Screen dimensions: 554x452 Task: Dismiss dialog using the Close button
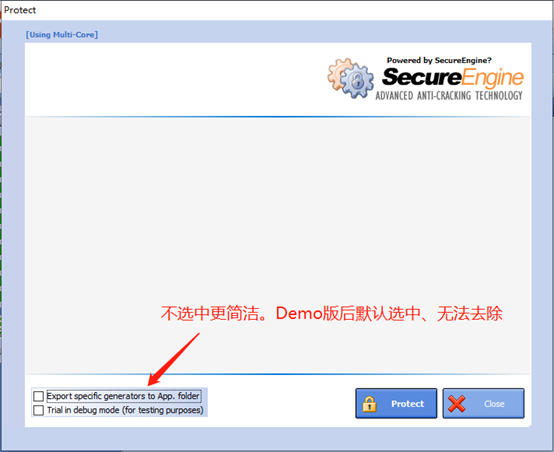pyautogui.click(x=483, y=404)
